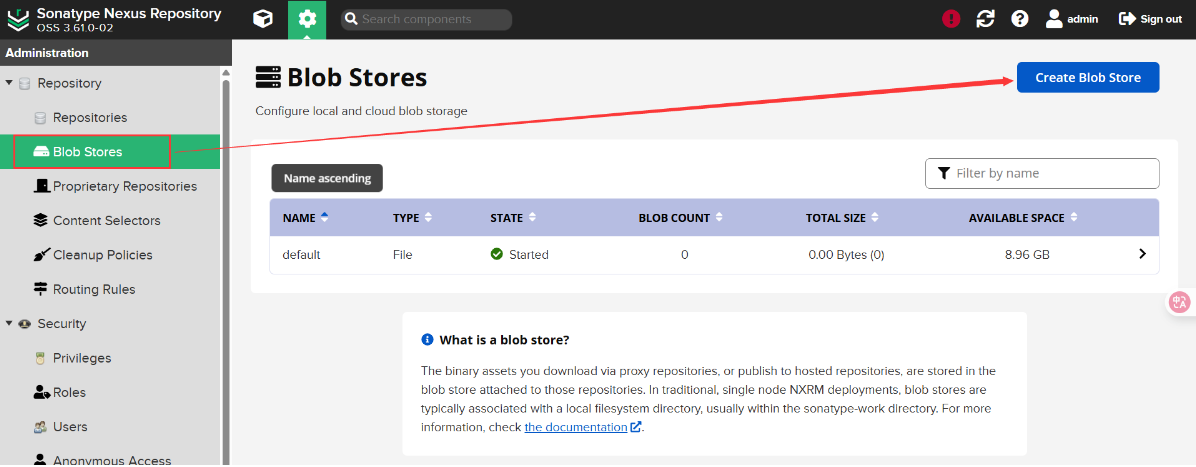1196x467 pixels.
Task: Click Sign out
Action: (1150, 19)
